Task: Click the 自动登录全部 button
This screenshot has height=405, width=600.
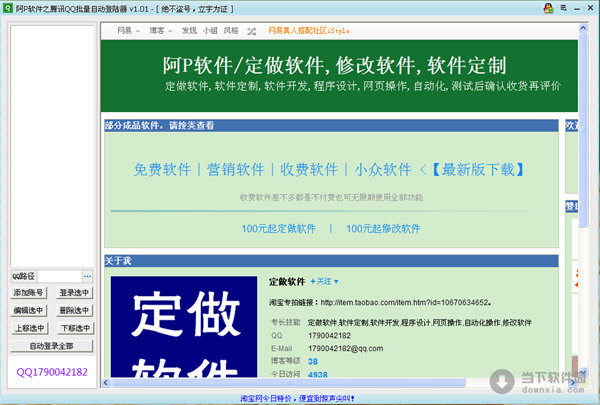Action: (x=52, y=346)
